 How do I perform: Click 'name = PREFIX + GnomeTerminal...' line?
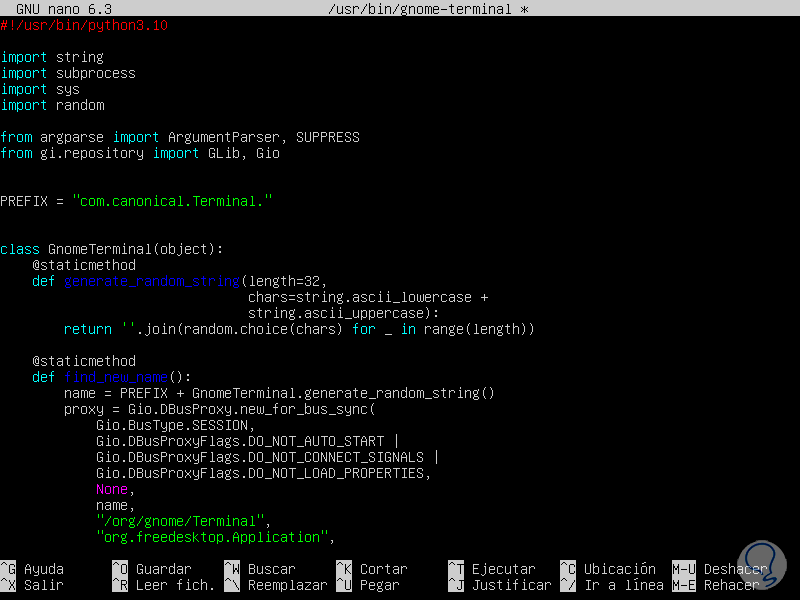coord(279,393)
